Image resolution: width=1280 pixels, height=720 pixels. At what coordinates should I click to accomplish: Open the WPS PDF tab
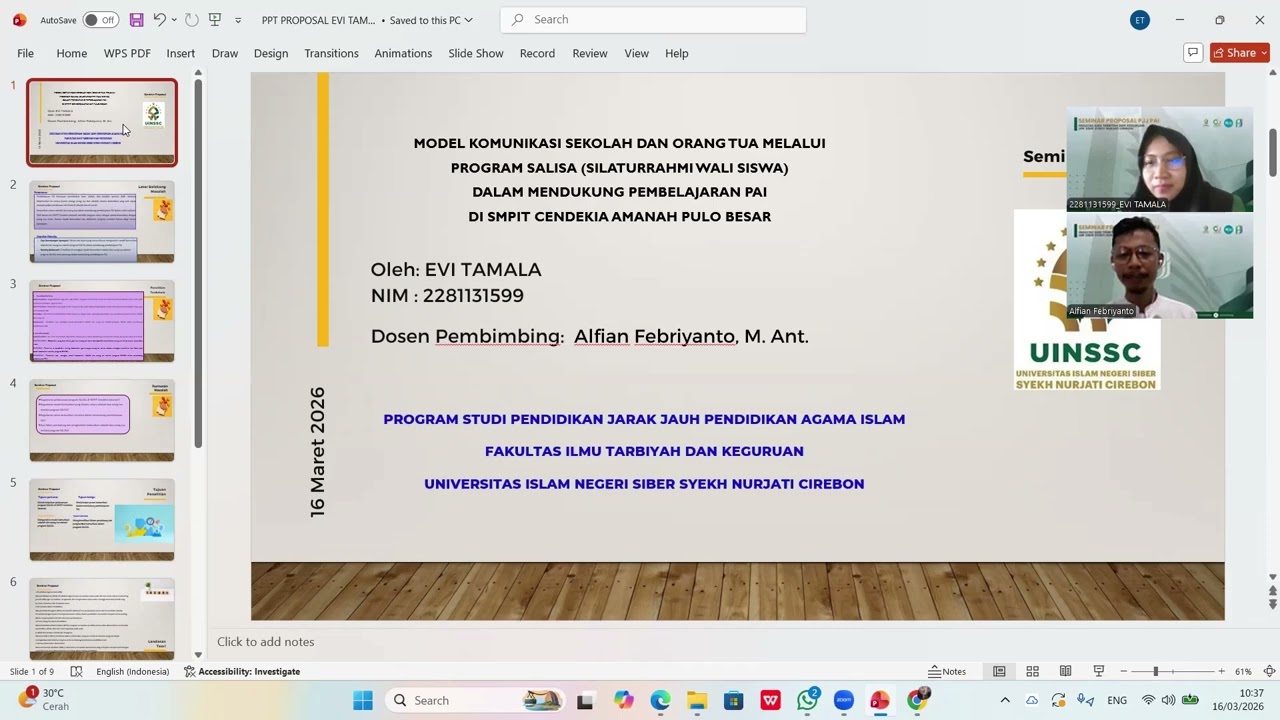click(127, 53)
